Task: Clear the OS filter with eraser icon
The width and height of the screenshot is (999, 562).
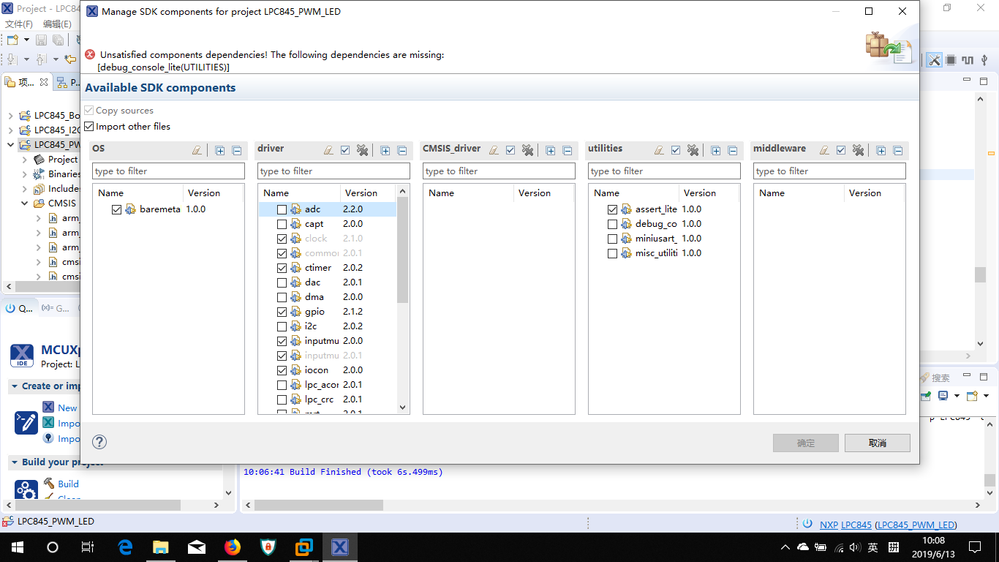Action: click(197, 150)
